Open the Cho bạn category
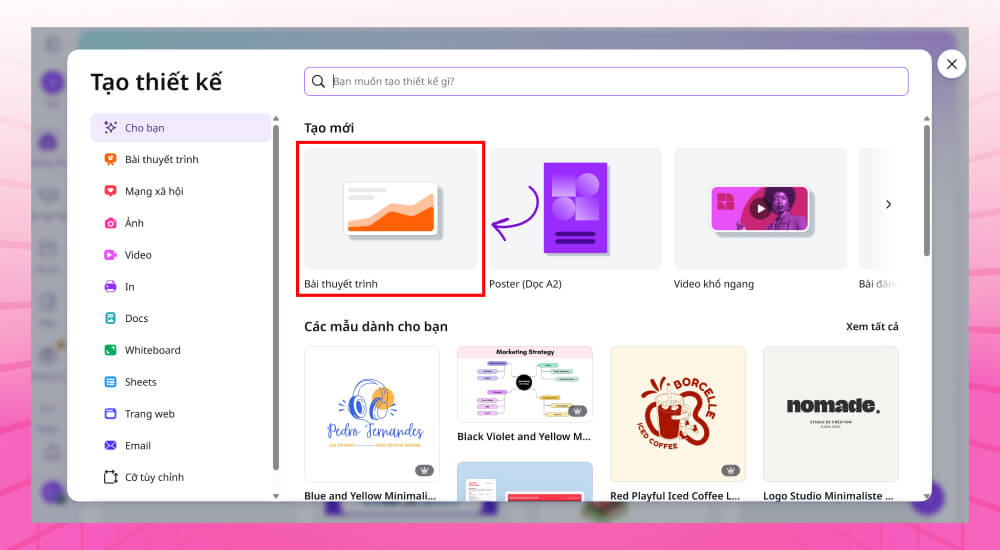1000x550 pixels. click(180, 128)
